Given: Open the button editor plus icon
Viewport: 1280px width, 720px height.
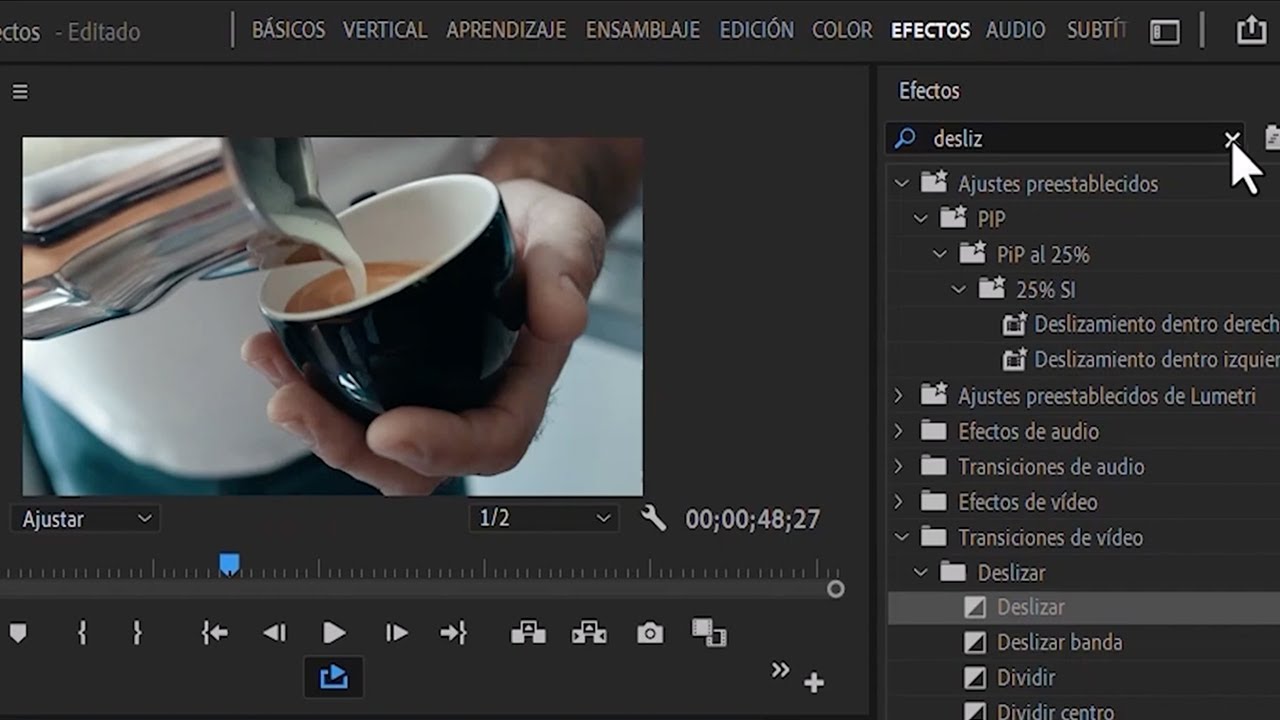Looking at the screenshot, I should 814,683.
